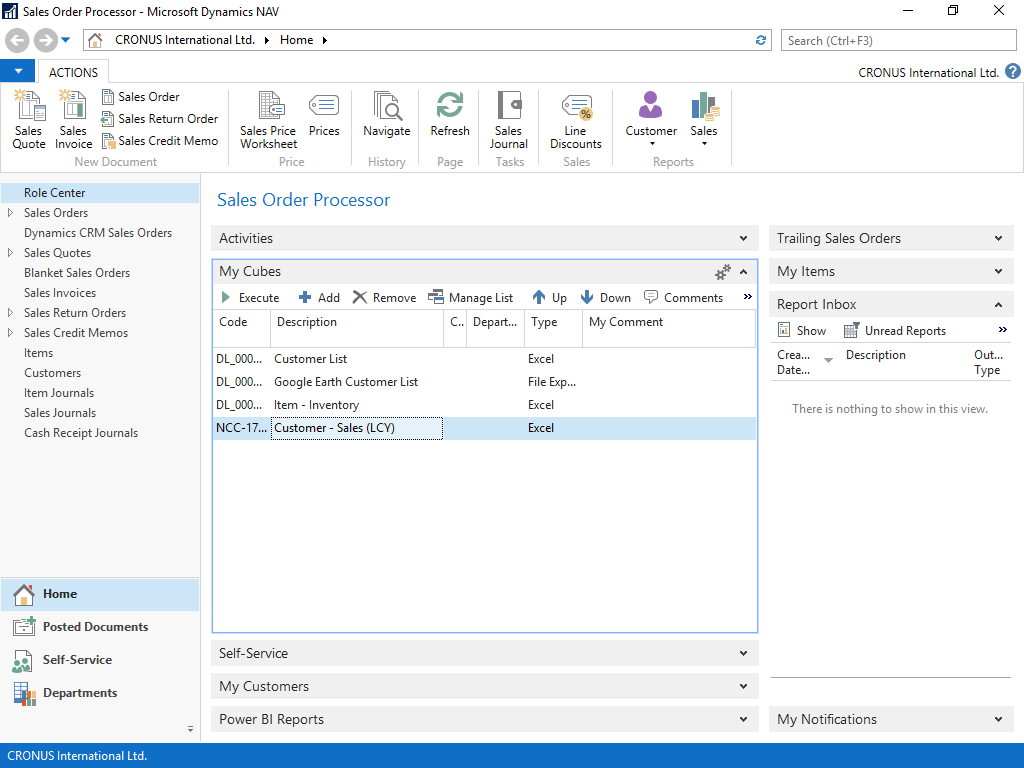Open the Sales Journal task
This screenshot has height=768, width=1024.
(x=509, y=120)
